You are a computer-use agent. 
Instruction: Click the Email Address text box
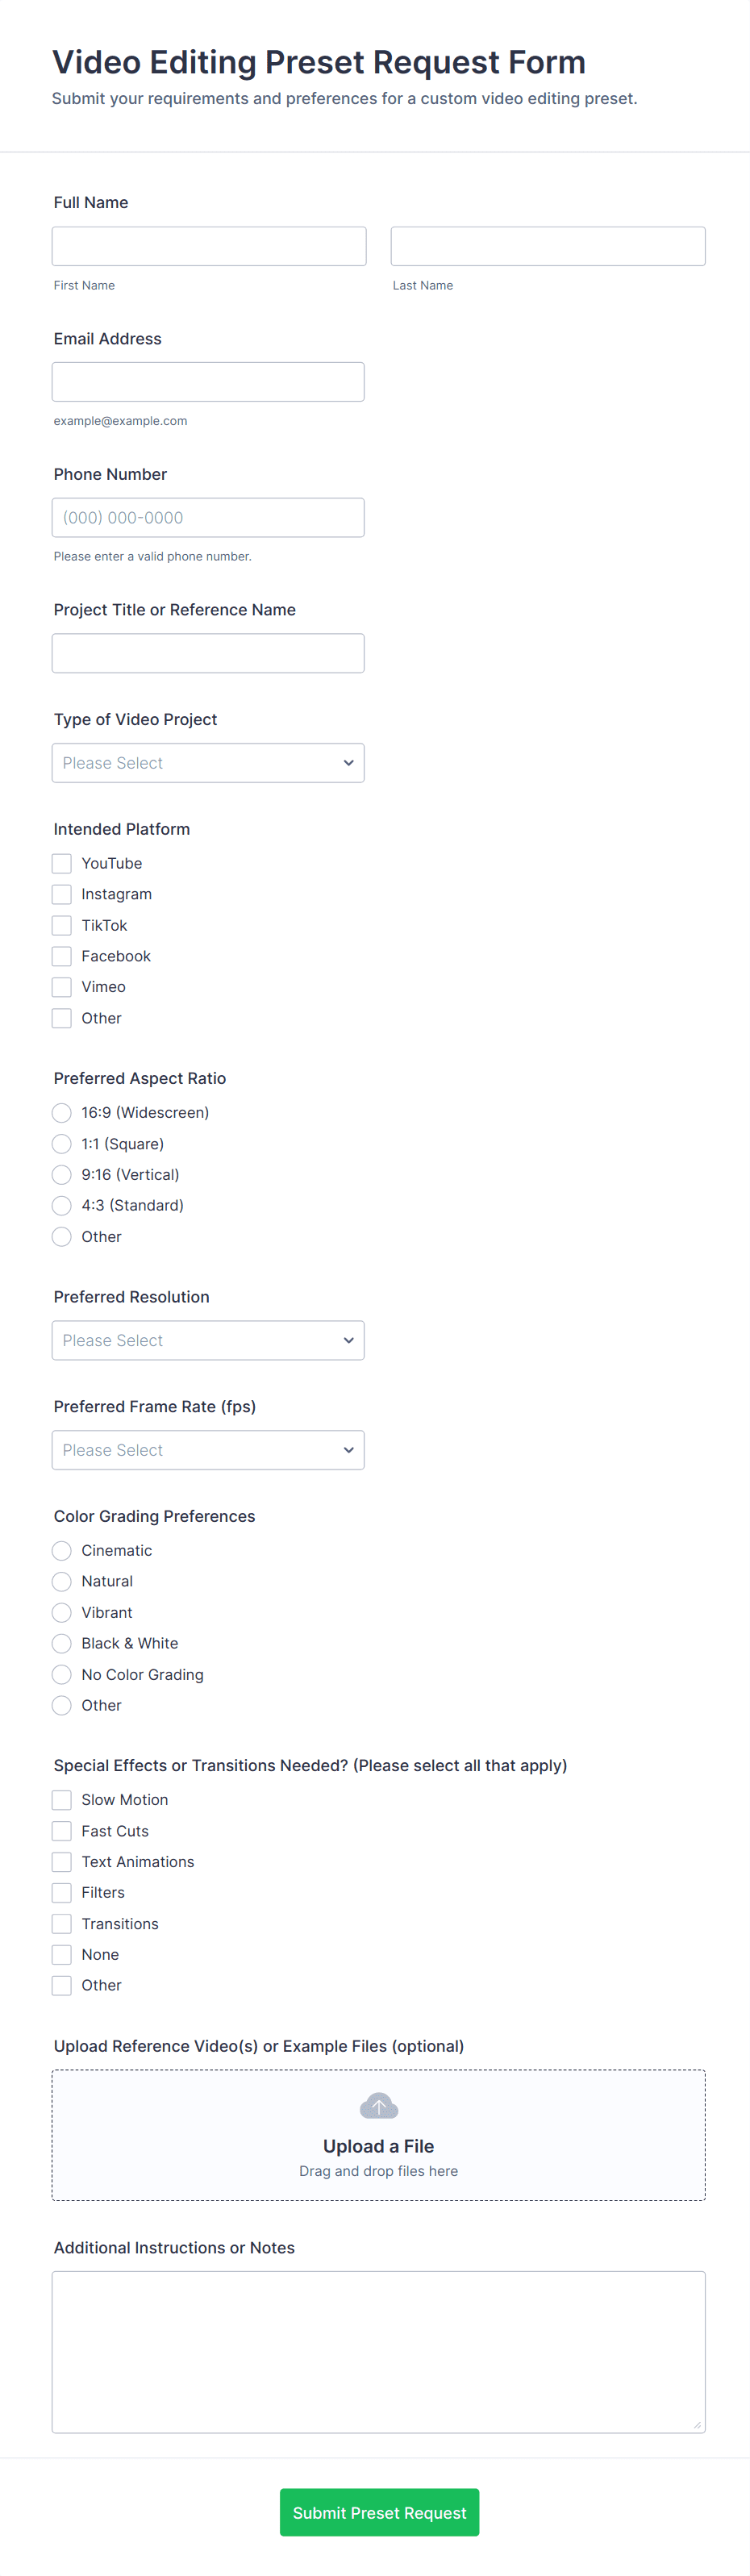(208, 382)
